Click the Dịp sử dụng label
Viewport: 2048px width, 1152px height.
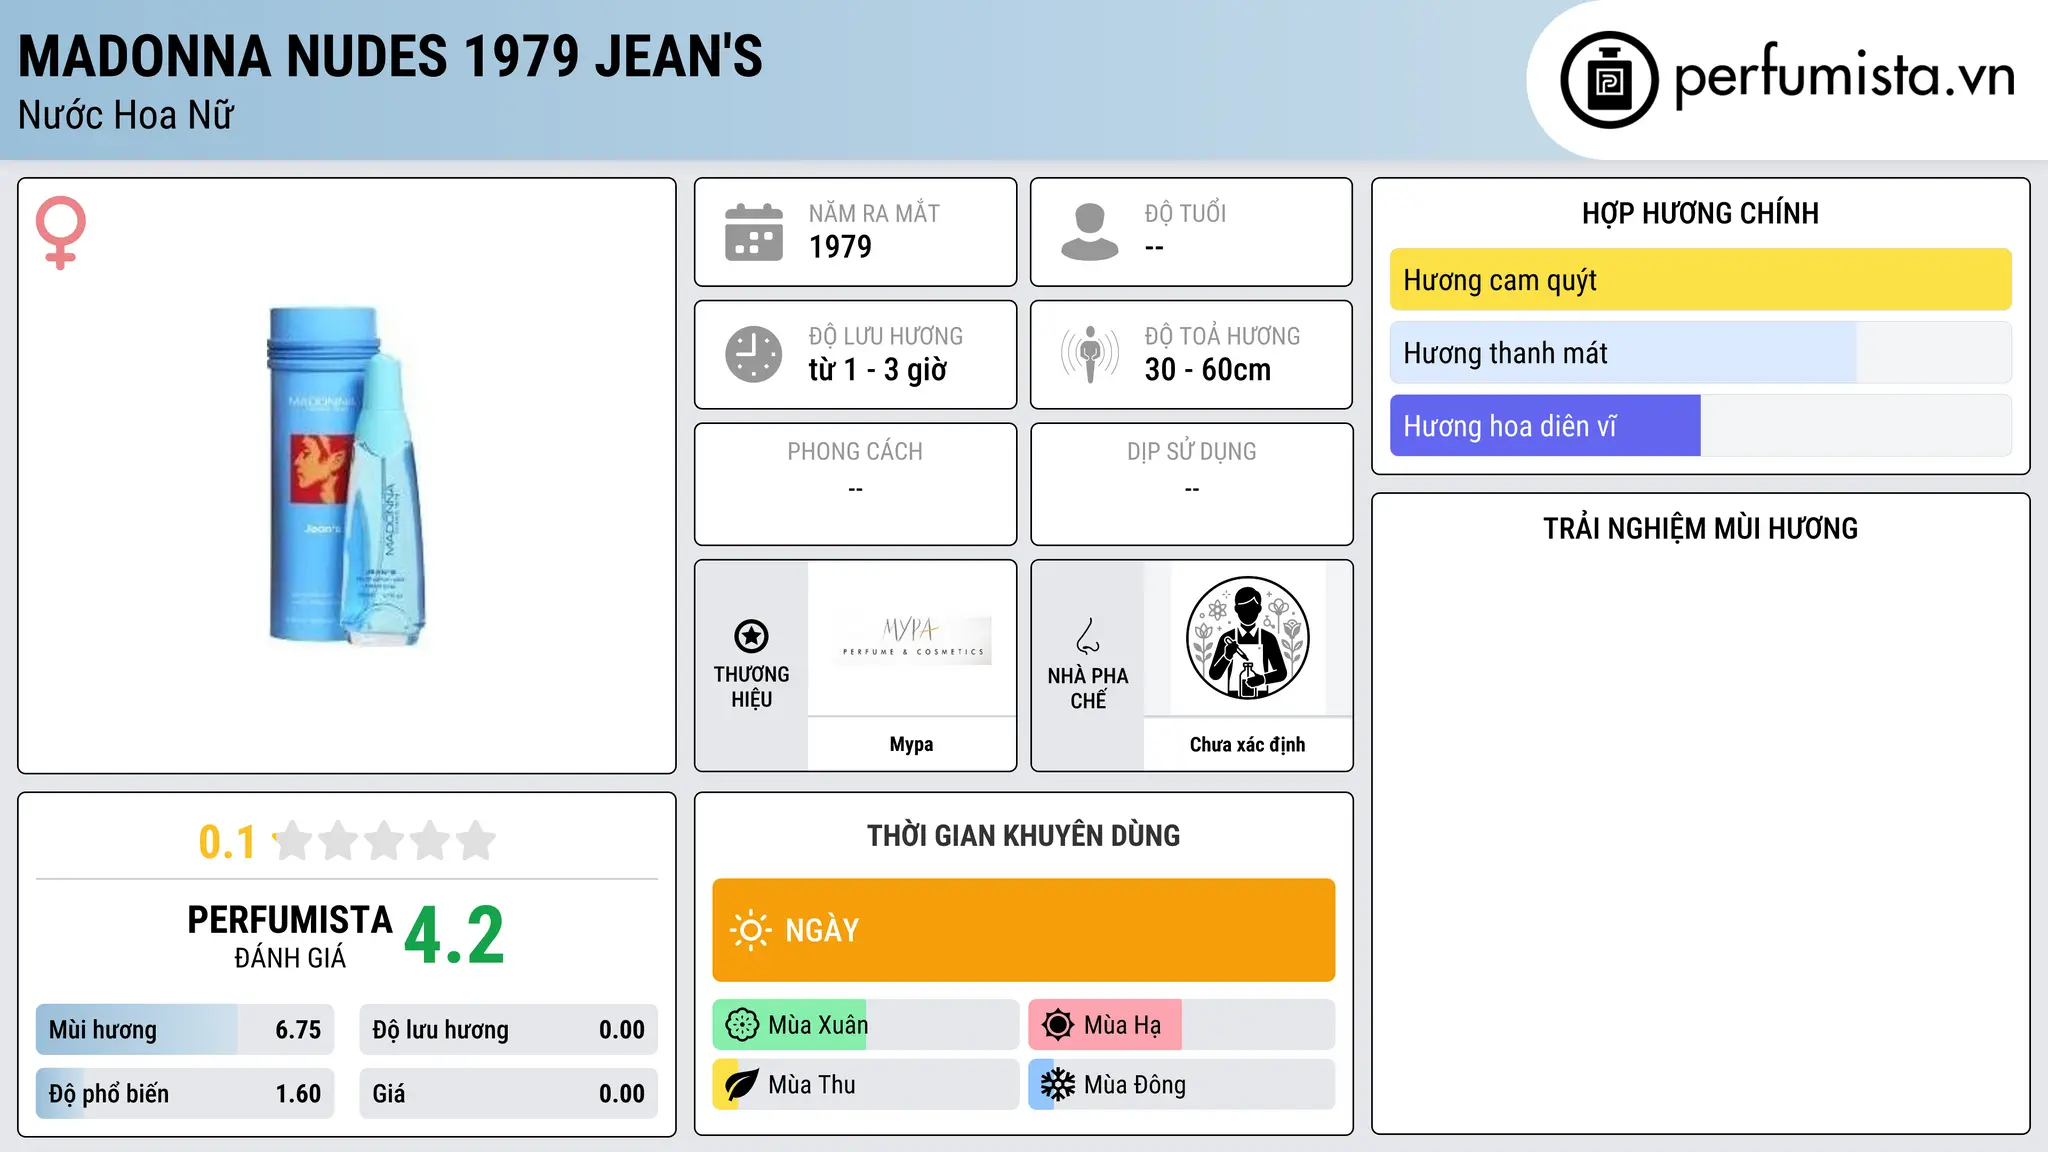click(1192, 452)
